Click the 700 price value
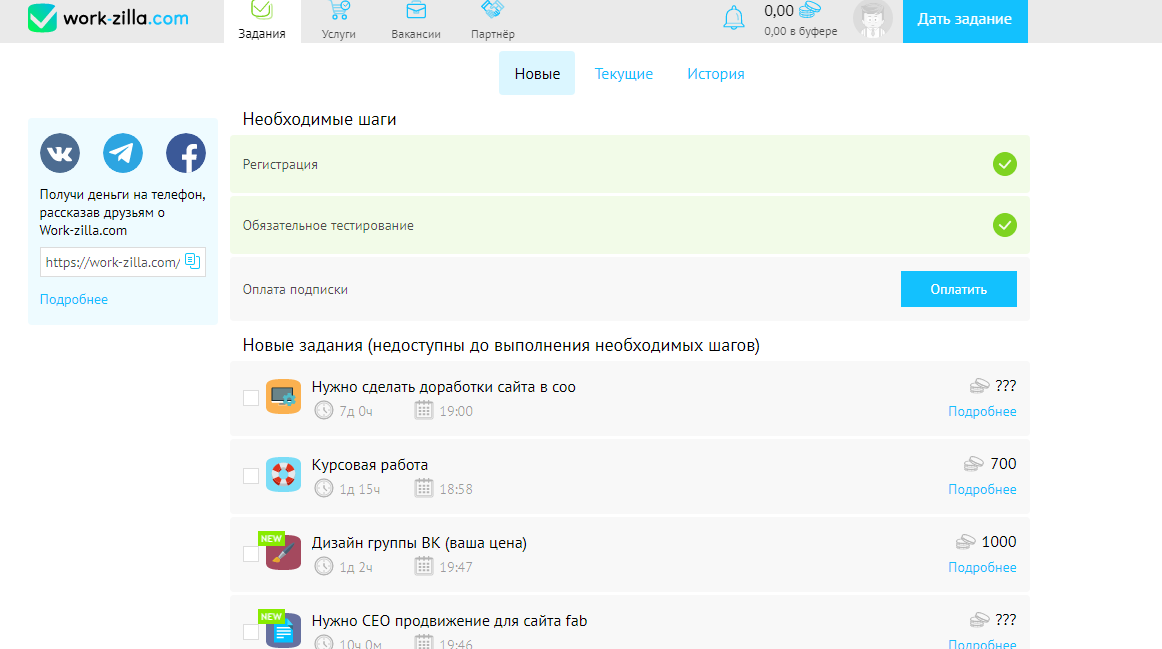This screenshot has height=649, width=1162. [x=1003, y=464]
